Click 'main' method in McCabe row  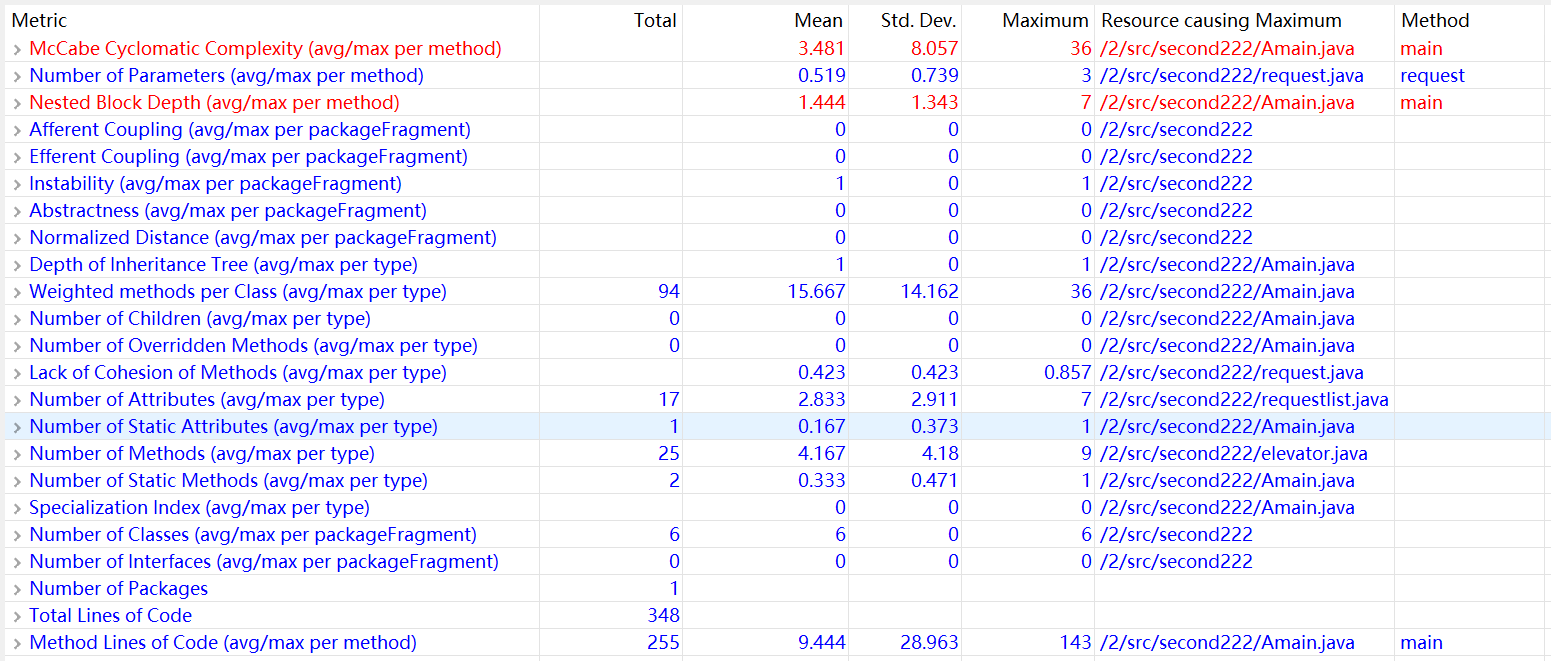click(1422, 48)
